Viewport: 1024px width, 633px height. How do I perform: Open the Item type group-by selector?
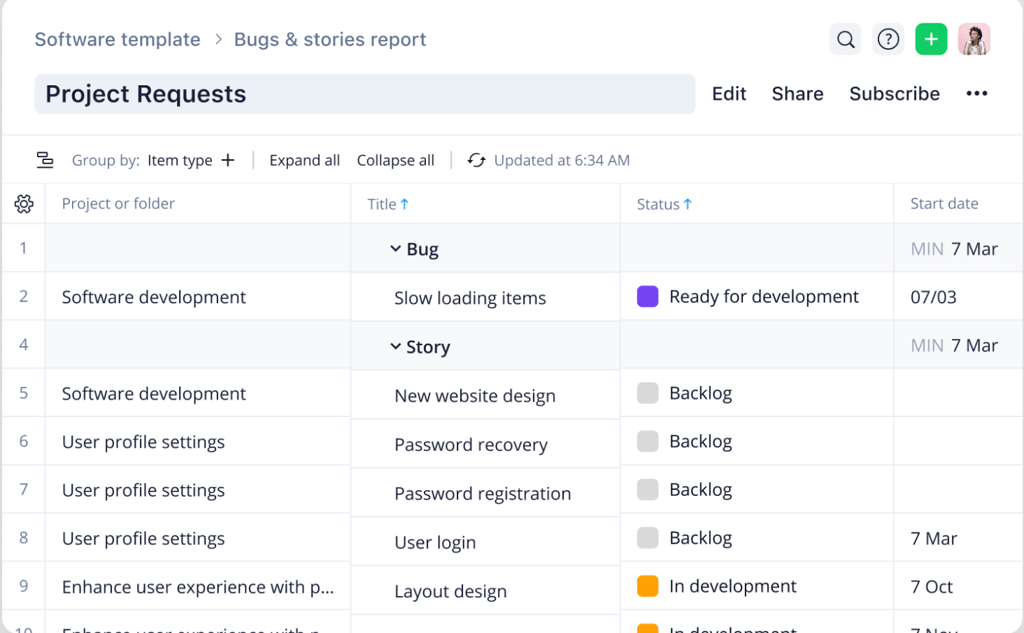[x=181, y=160]
